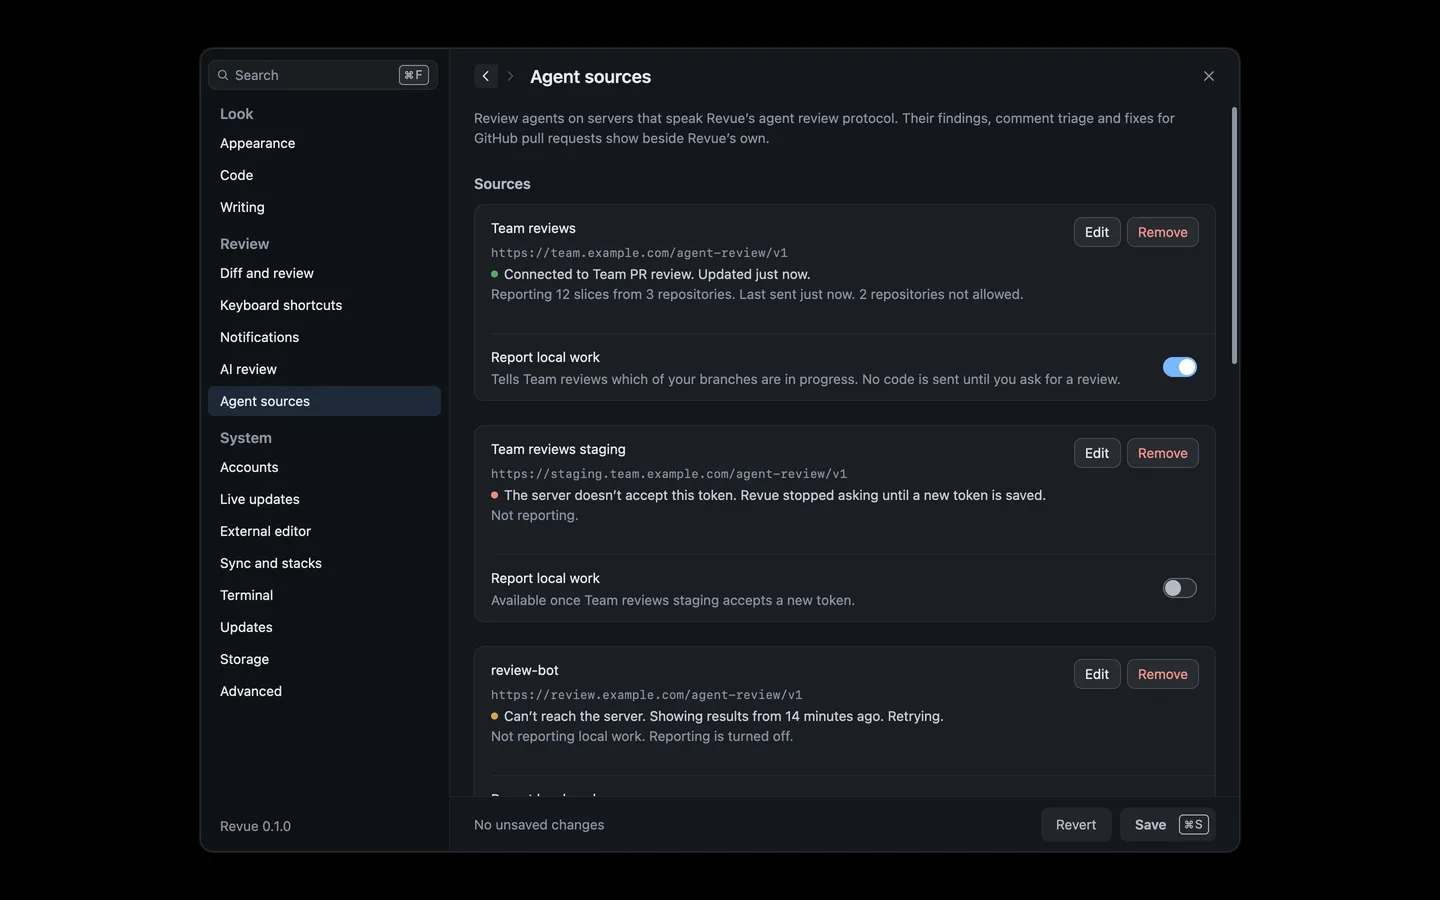Close the settings dialog

1209,76
